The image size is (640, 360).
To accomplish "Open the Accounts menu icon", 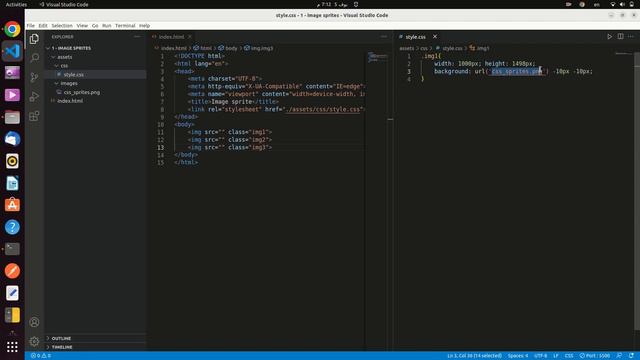I will (x=34, y=322).
